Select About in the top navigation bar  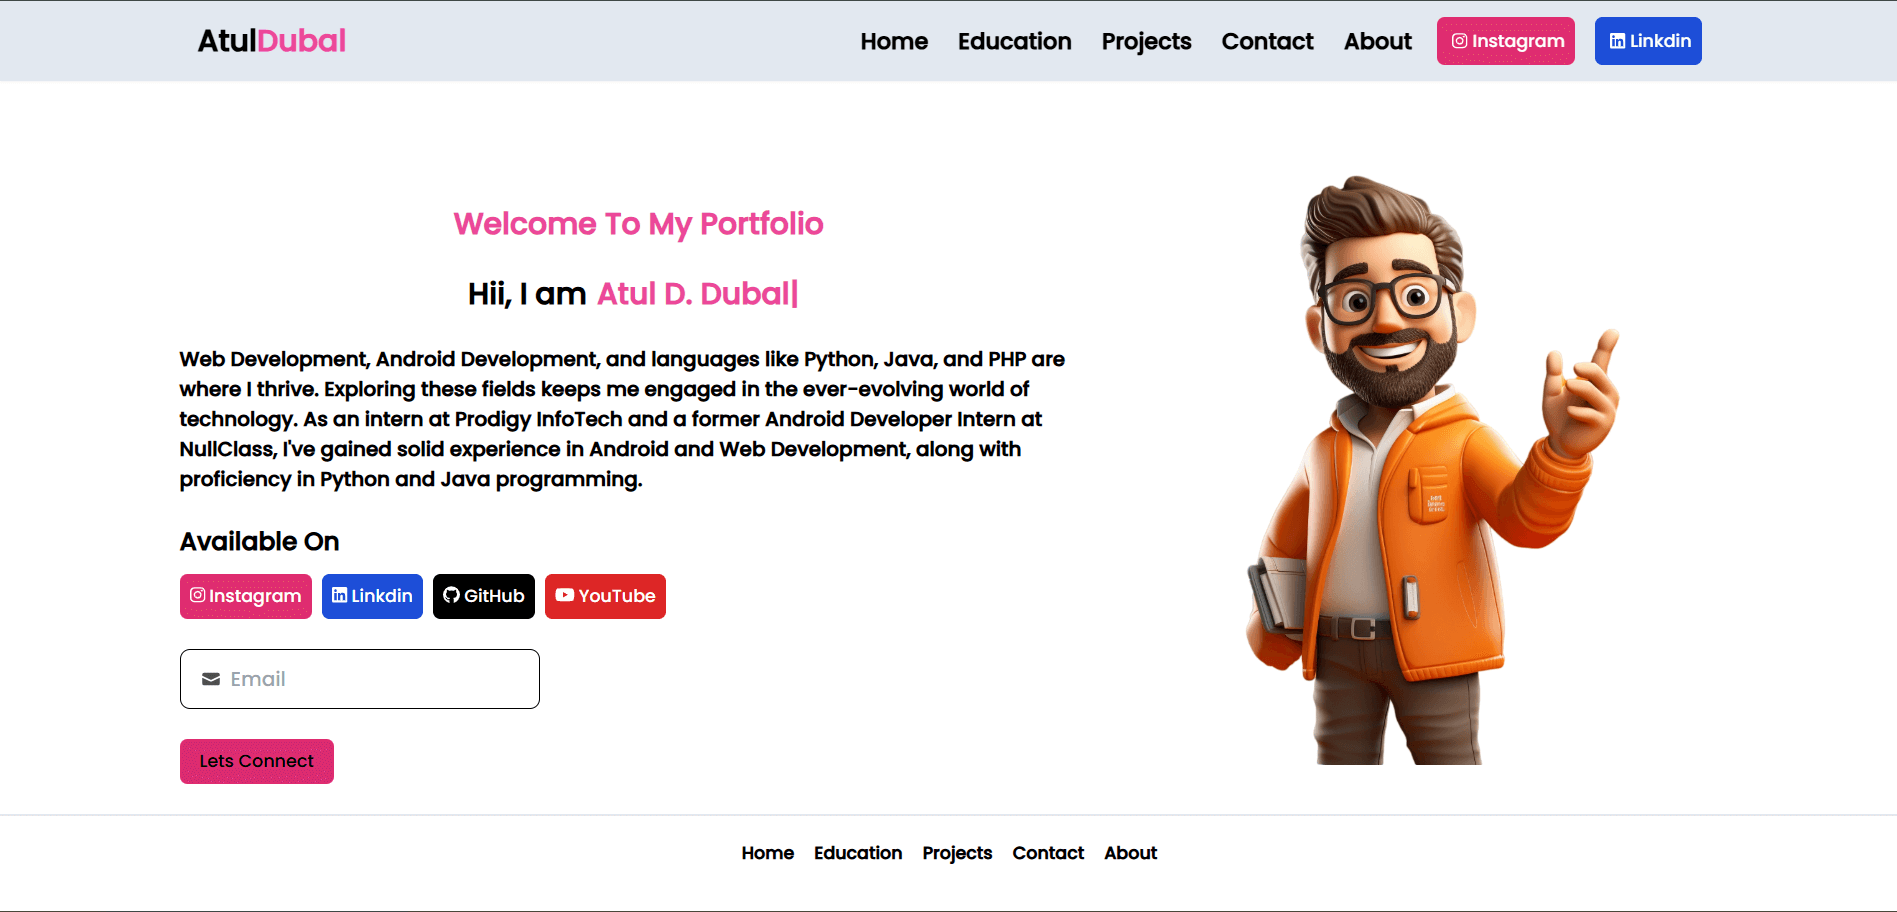tap(1377, 41)
